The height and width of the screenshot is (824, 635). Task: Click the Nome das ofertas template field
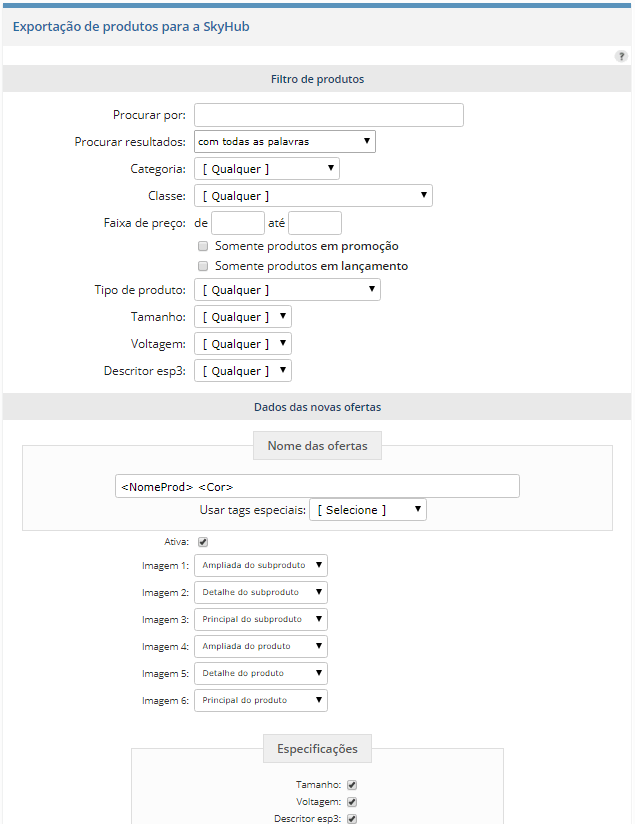[318, 486]
